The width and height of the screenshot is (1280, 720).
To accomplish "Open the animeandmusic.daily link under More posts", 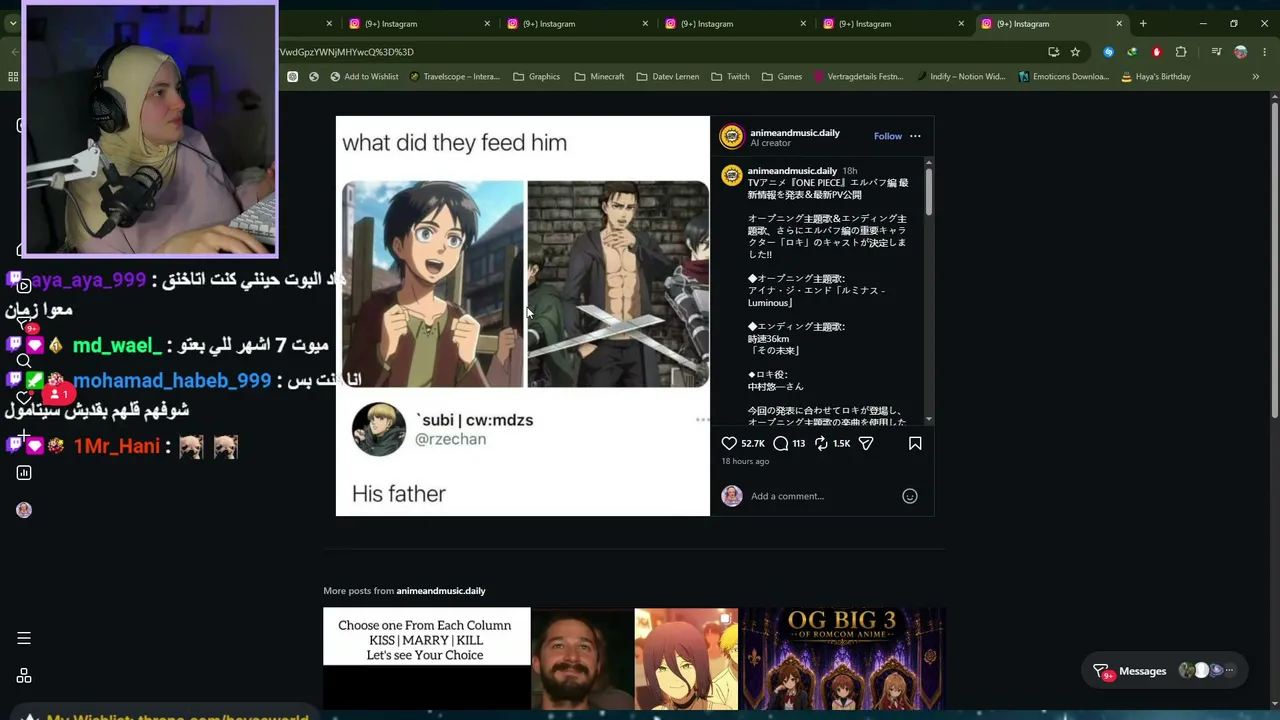I will pyautogui.click(x=441, y=591).
